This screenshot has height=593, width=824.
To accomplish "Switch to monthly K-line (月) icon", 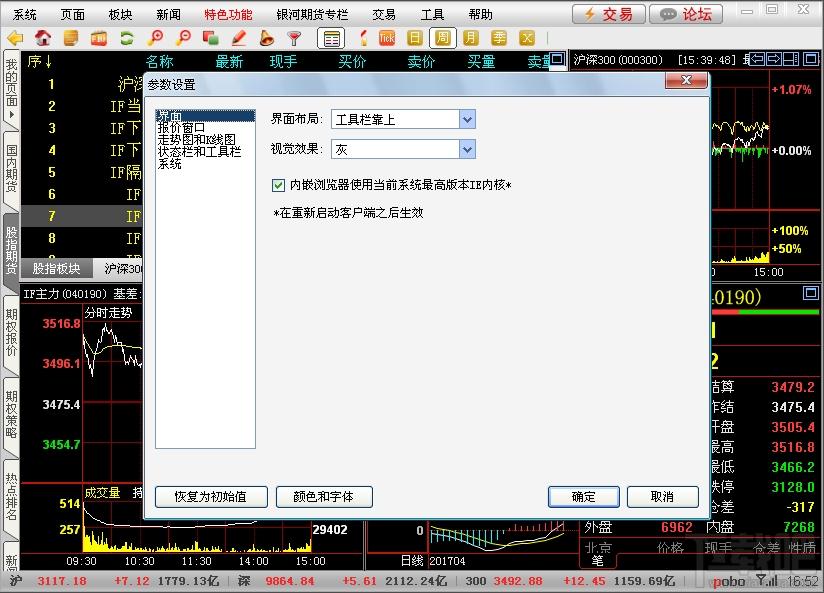I will pyautogui.click(x=471, y=38).
